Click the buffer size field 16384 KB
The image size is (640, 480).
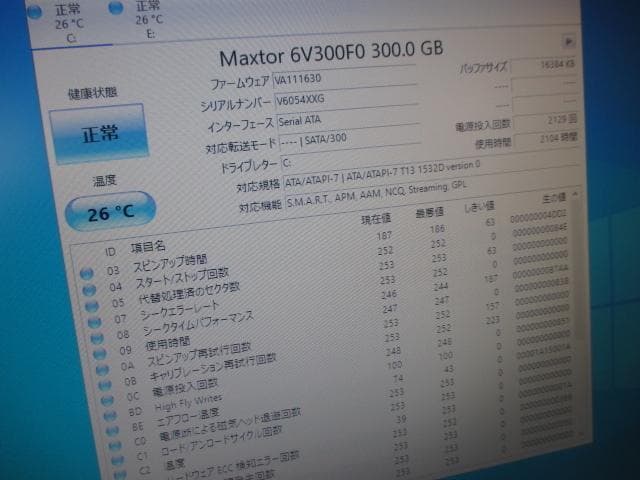point(543,65)
